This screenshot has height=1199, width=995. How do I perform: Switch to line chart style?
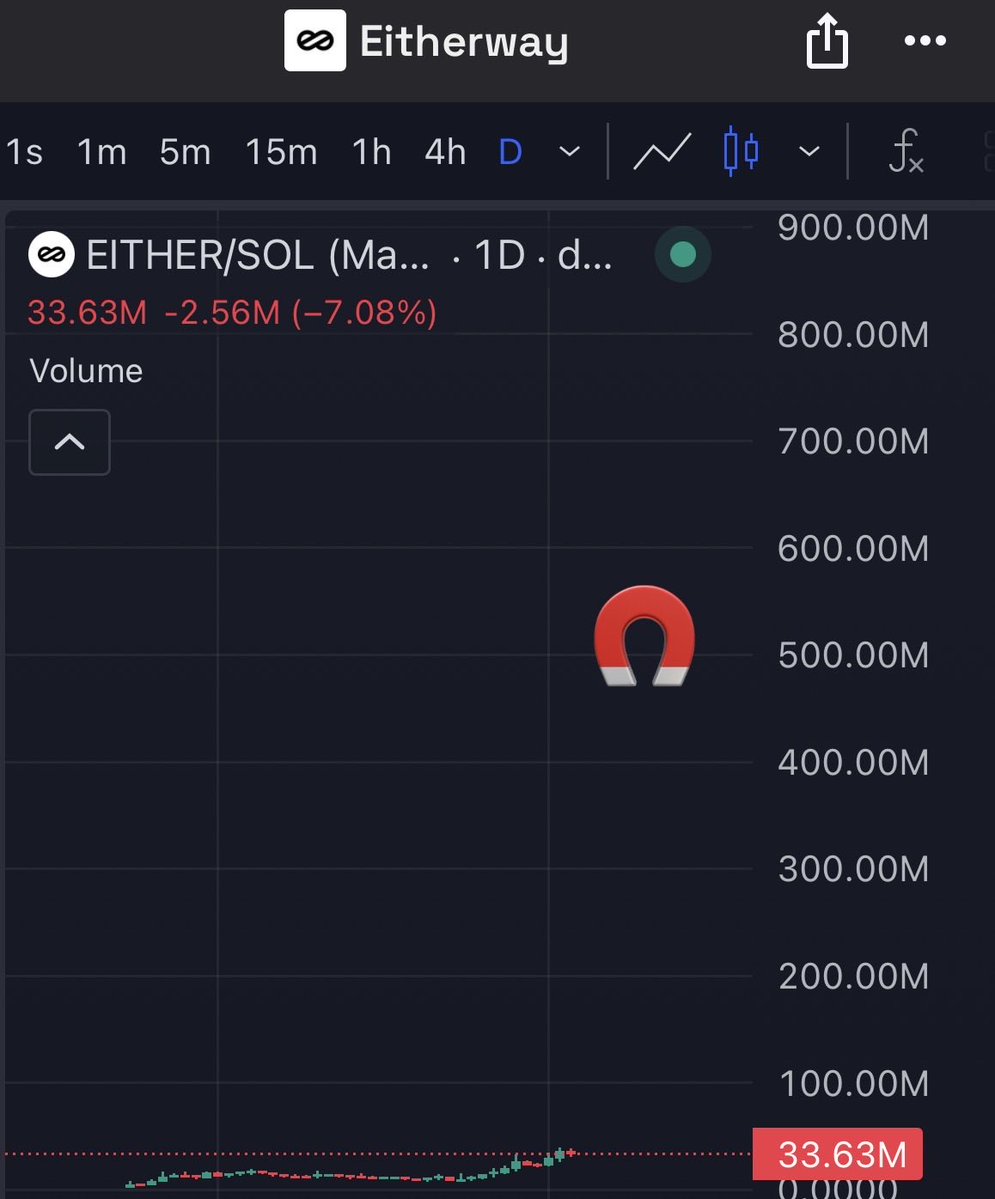662,151
